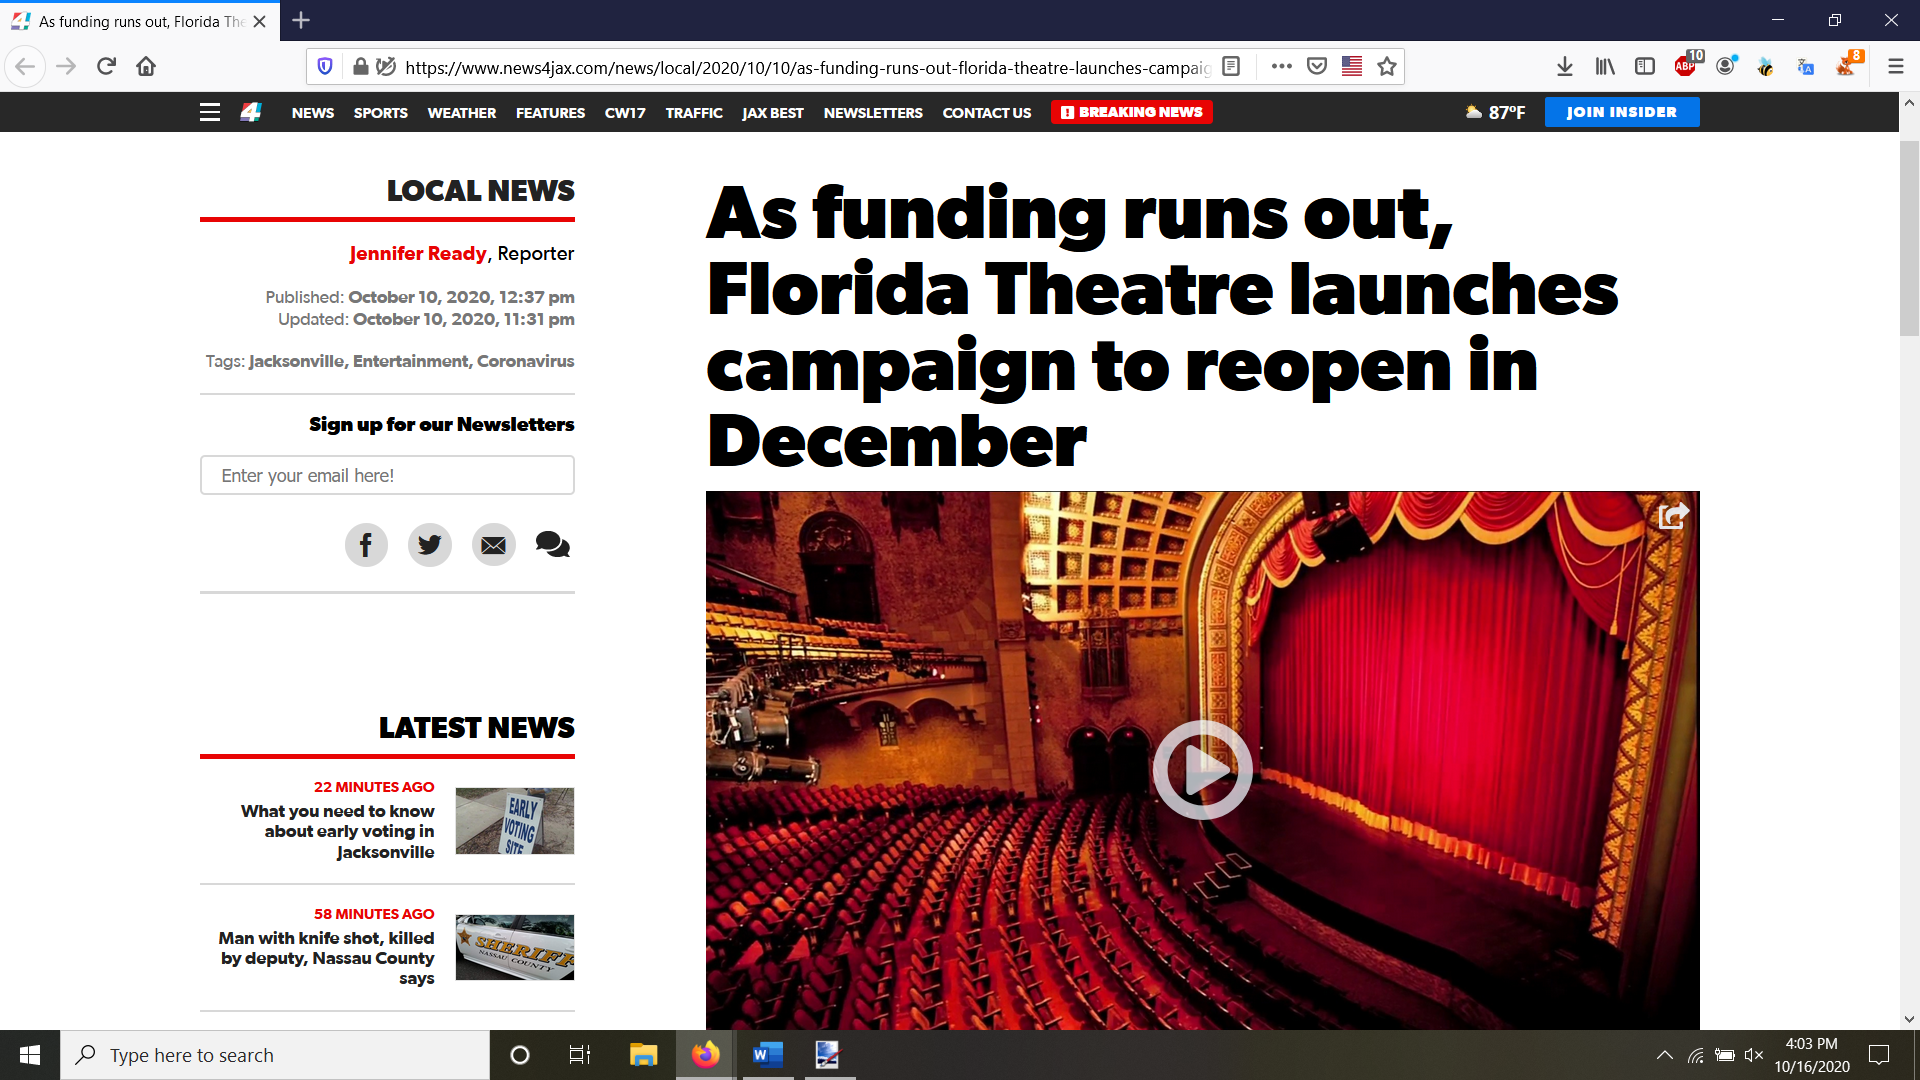The image size is (1920, 1080).
Task: Play the Florida Theatre video
Action: (x=1202, y=769)
